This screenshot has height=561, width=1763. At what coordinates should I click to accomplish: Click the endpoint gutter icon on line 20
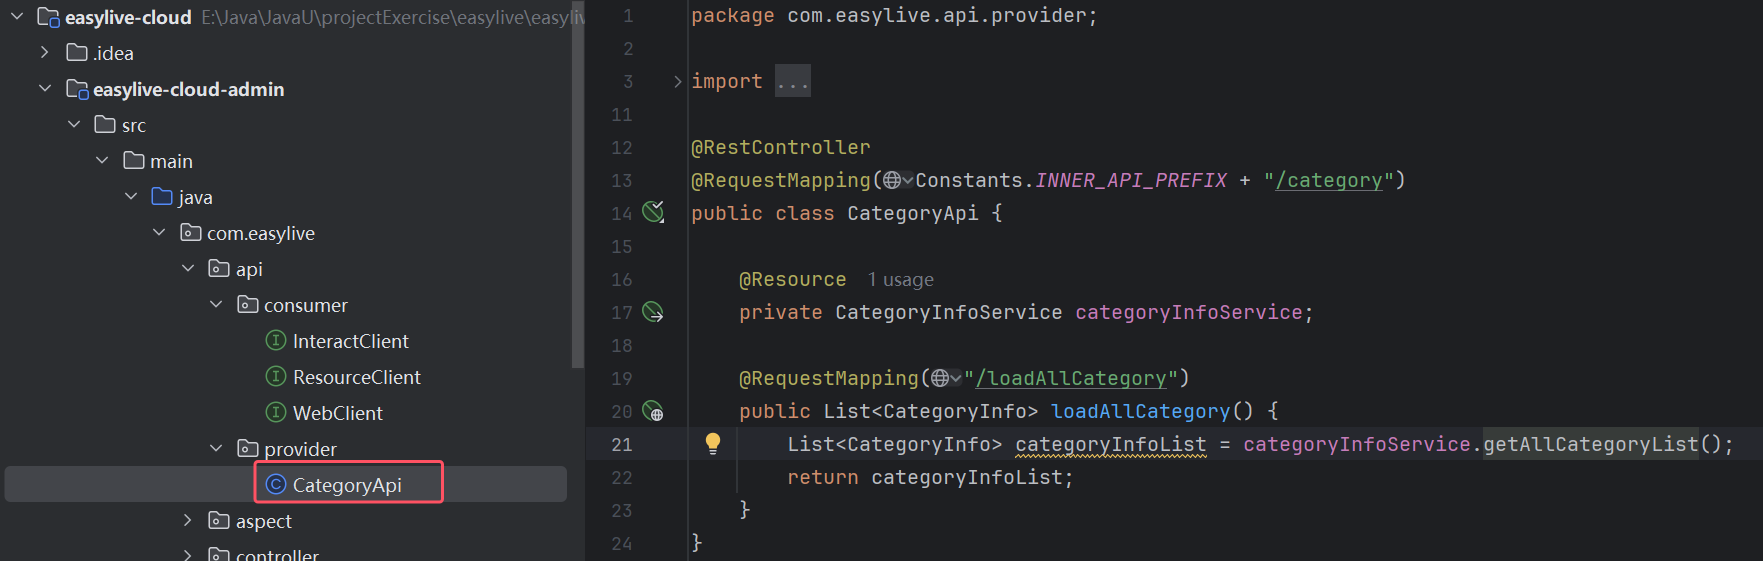click(x=653, y=411)
